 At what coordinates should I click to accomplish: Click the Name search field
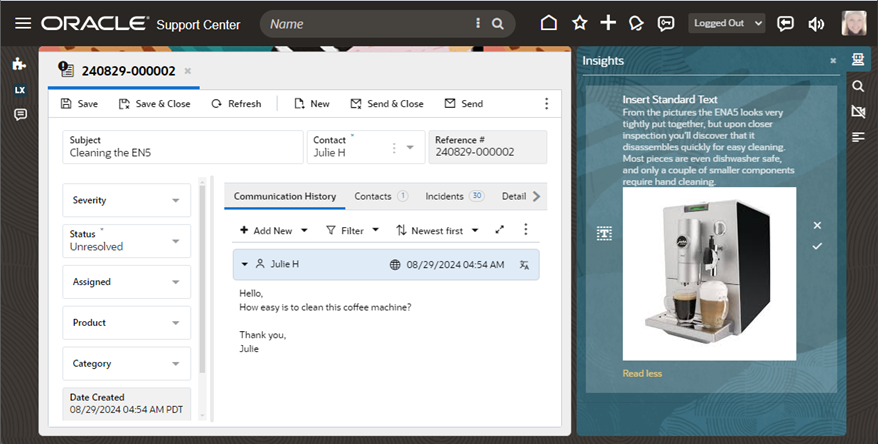pos(370,24)
